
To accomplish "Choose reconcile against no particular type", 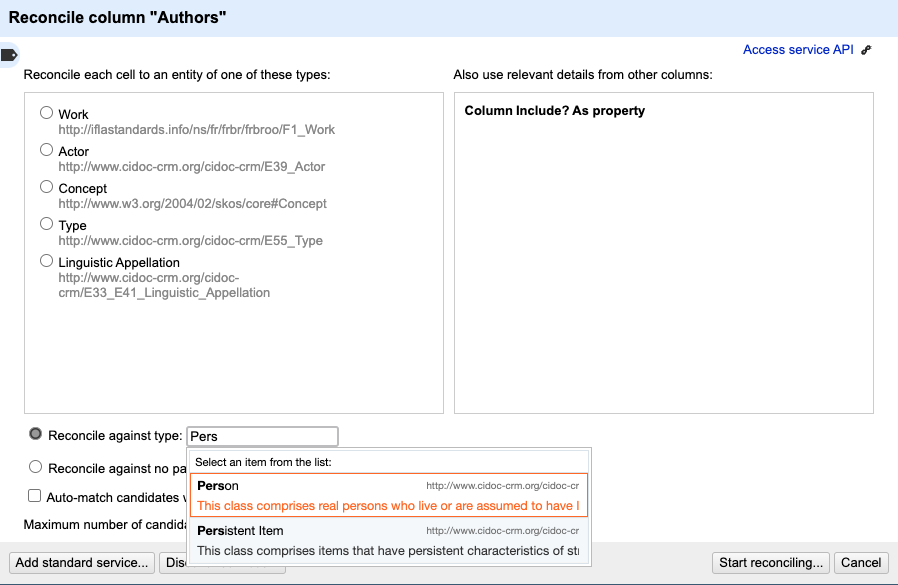I will point(35,466).
